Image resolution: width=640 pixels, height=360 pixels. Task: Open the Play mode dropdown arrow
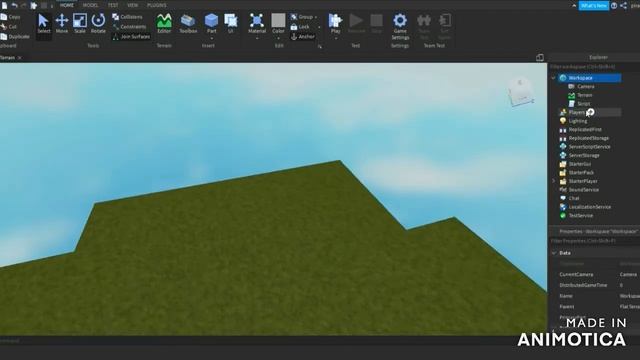(x=336, y=38)
